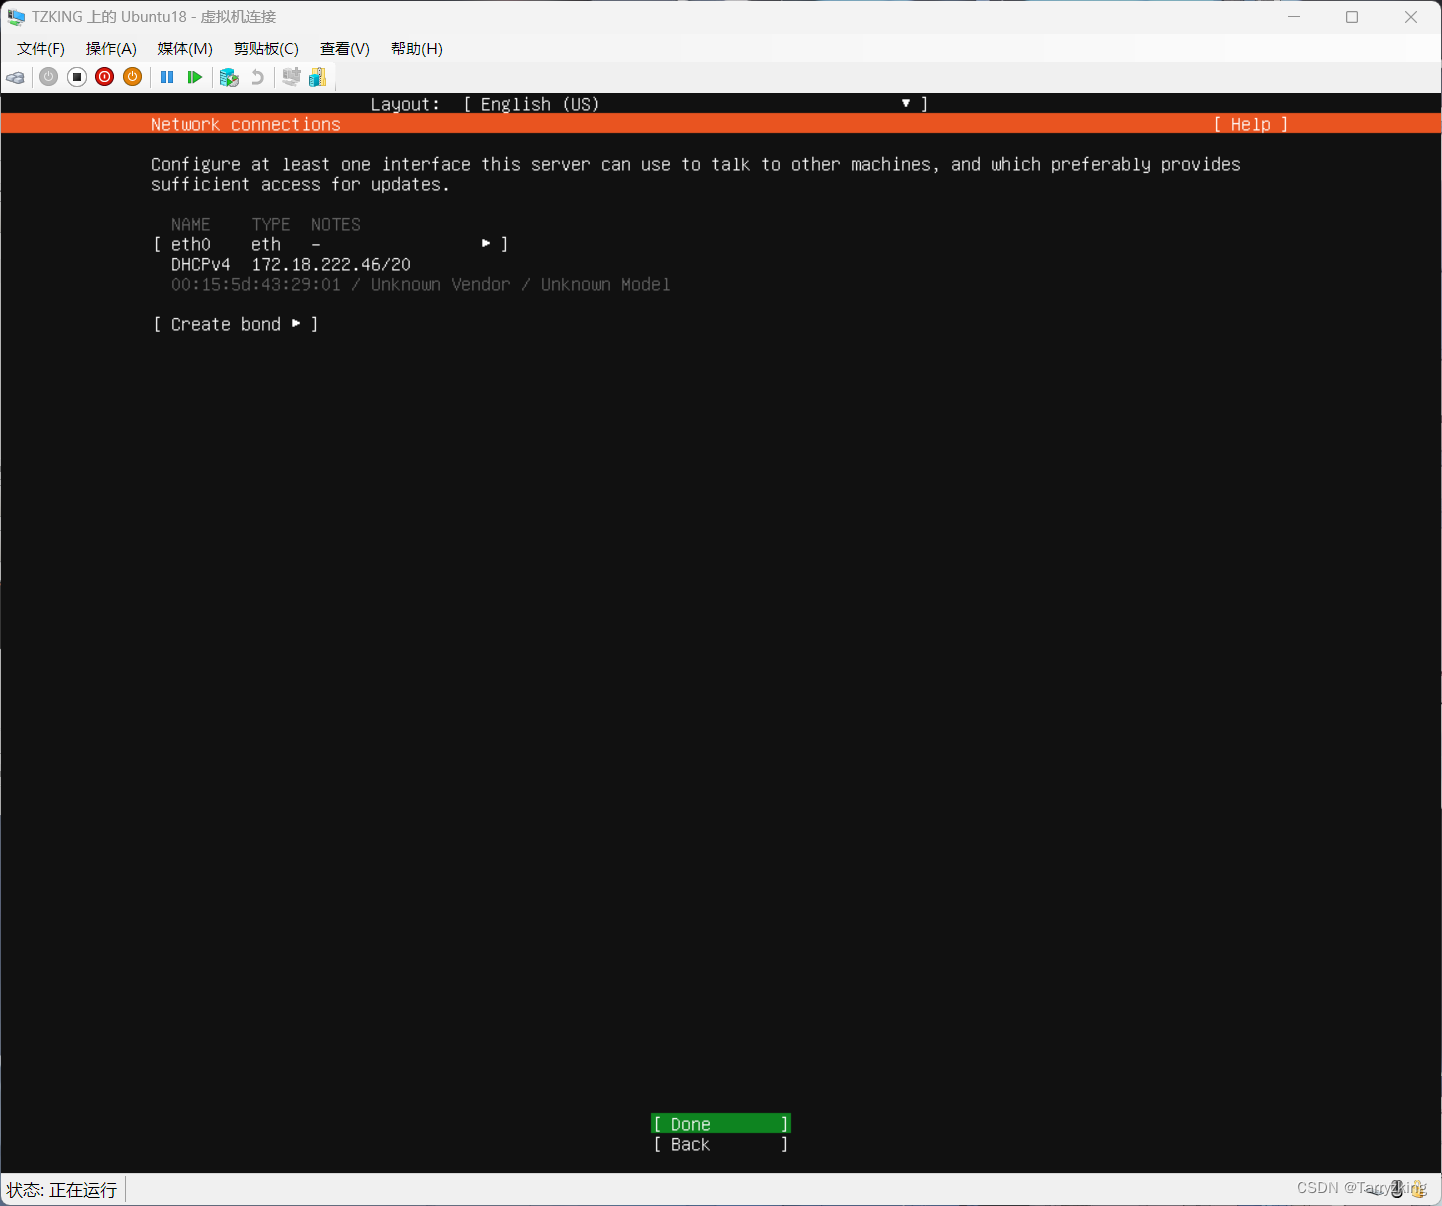Open the 操作(A) menu
The width and height of the screenshot is (1442, 1206).
pos(111,48)
